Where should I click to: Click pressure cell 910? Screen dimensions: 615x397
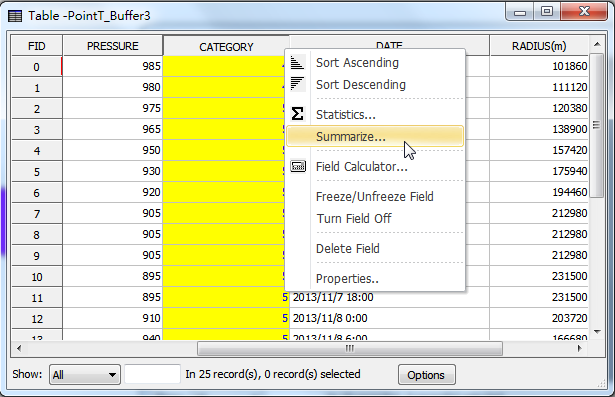tap(113, 318)
